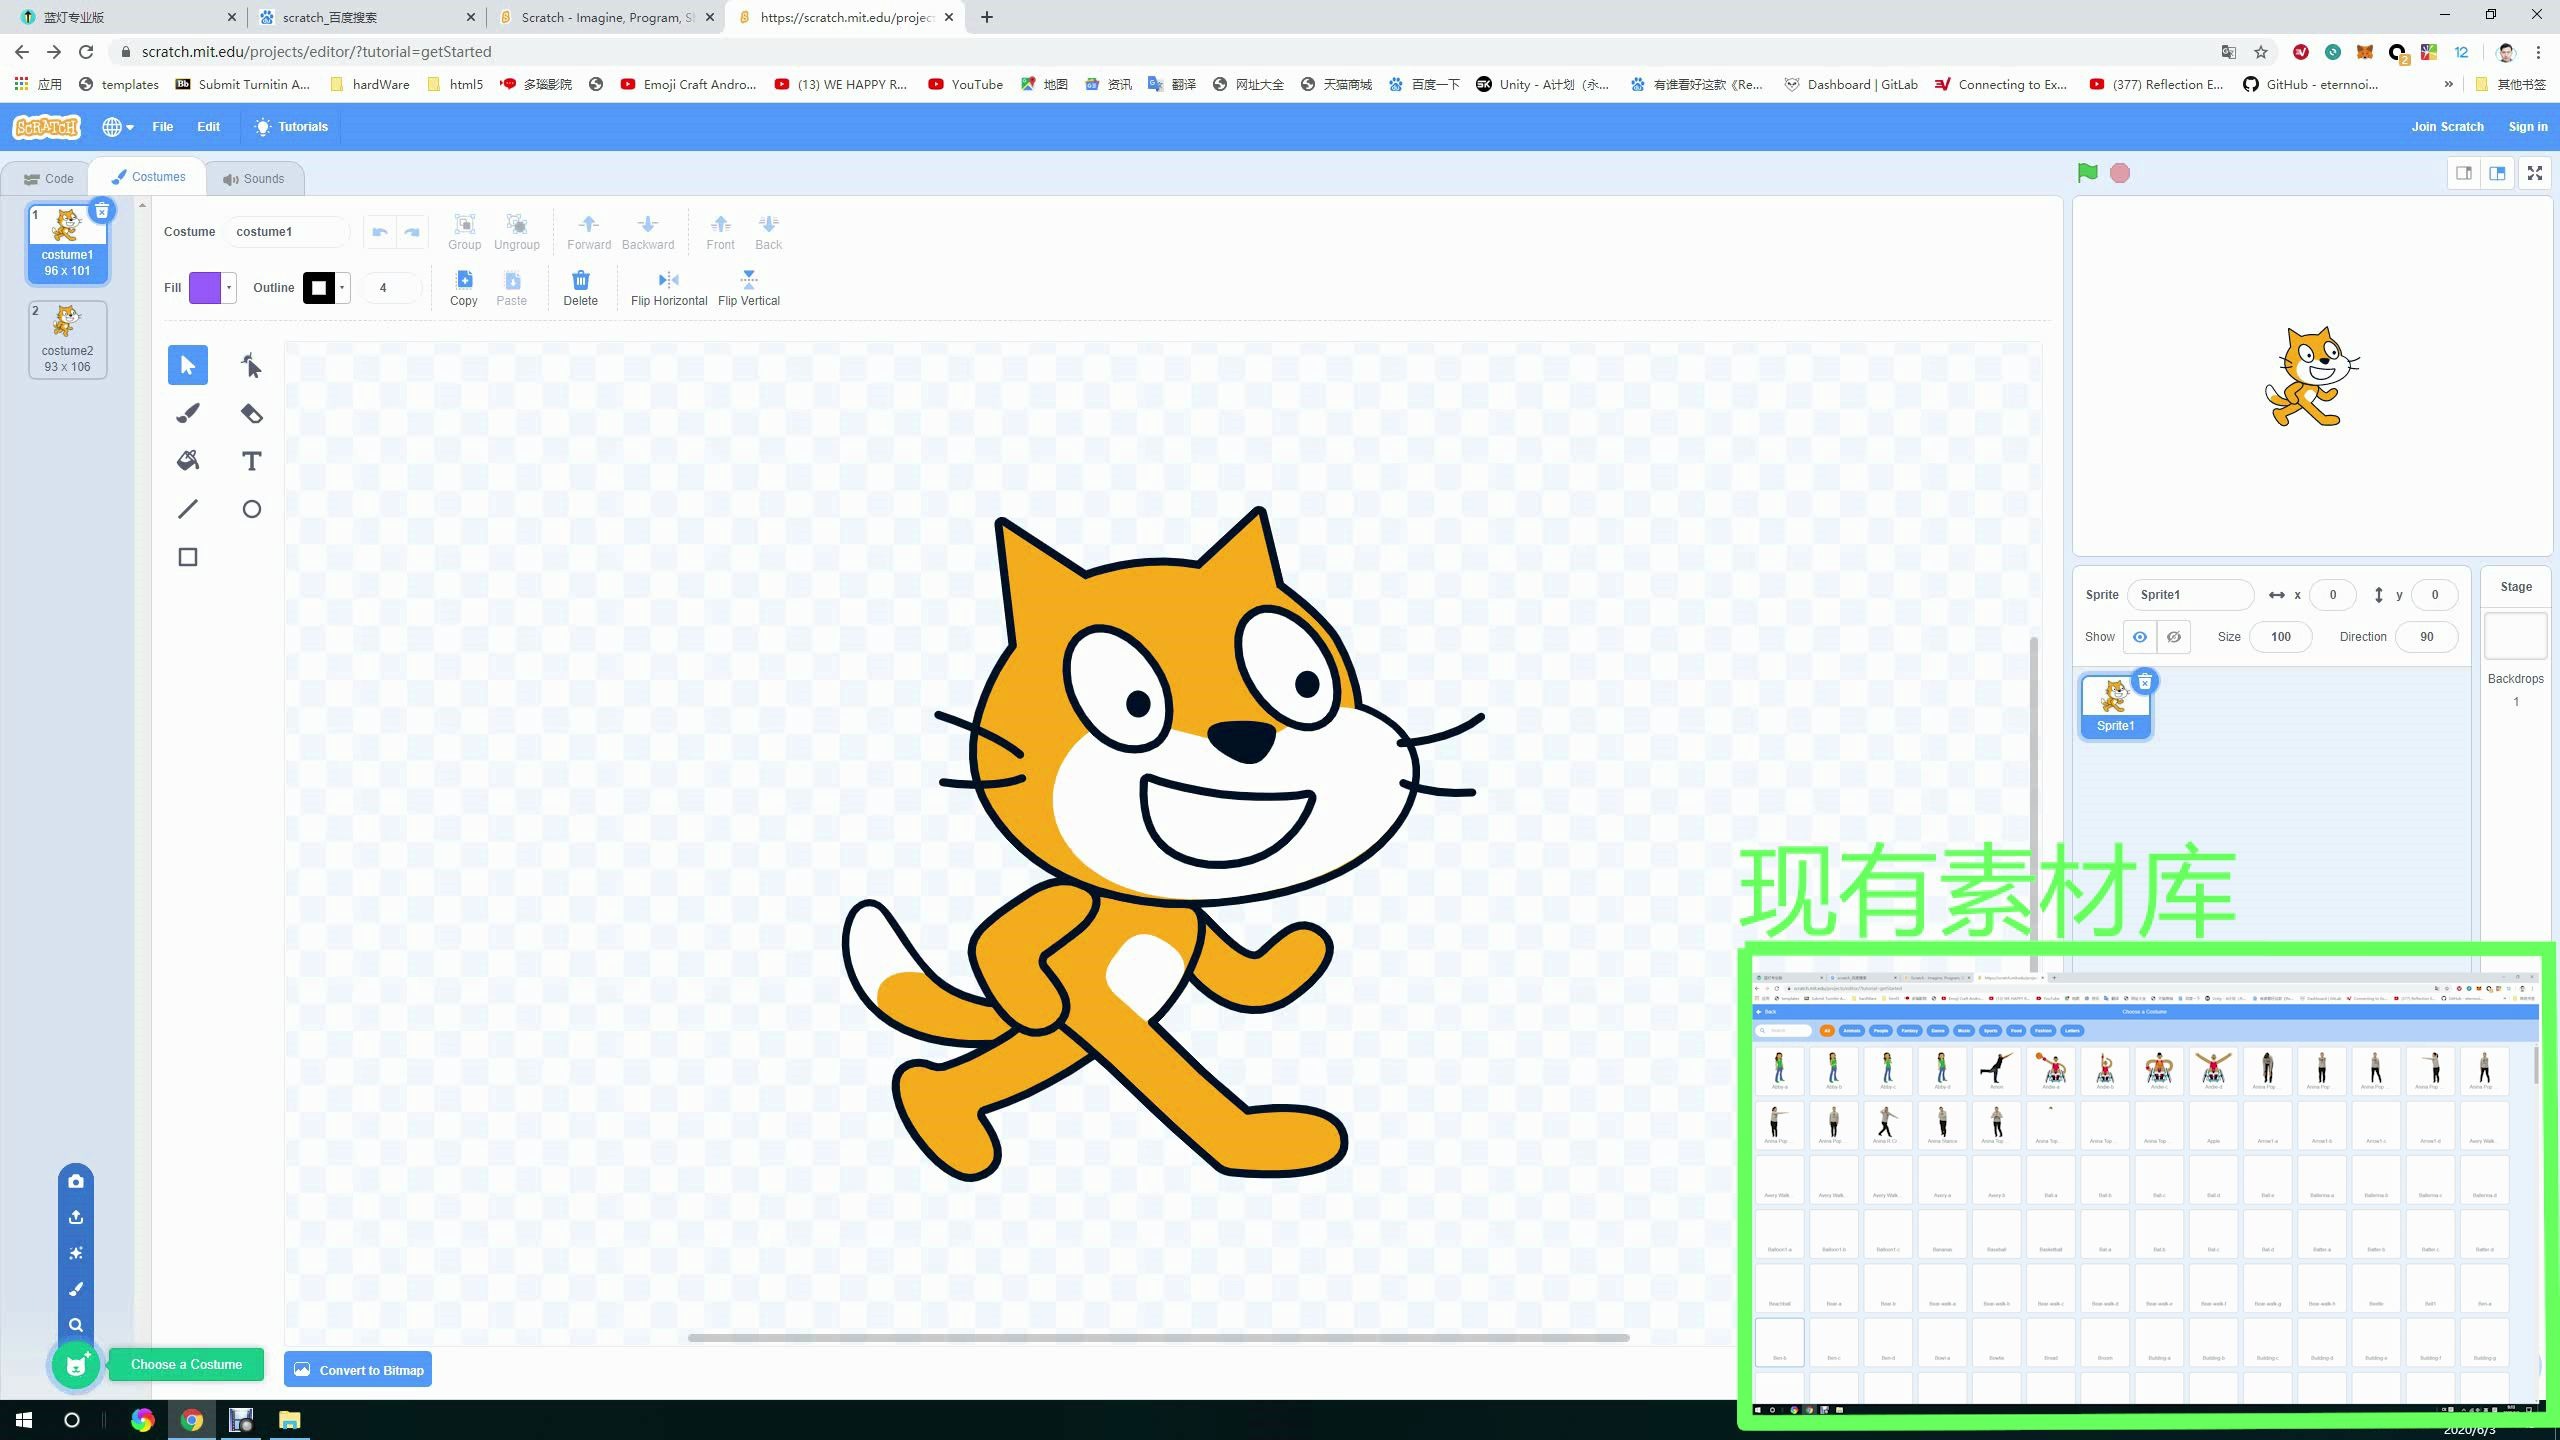Show the sprite using eye icon
Screen dimensions: 2560x1440
(2140, 637)
